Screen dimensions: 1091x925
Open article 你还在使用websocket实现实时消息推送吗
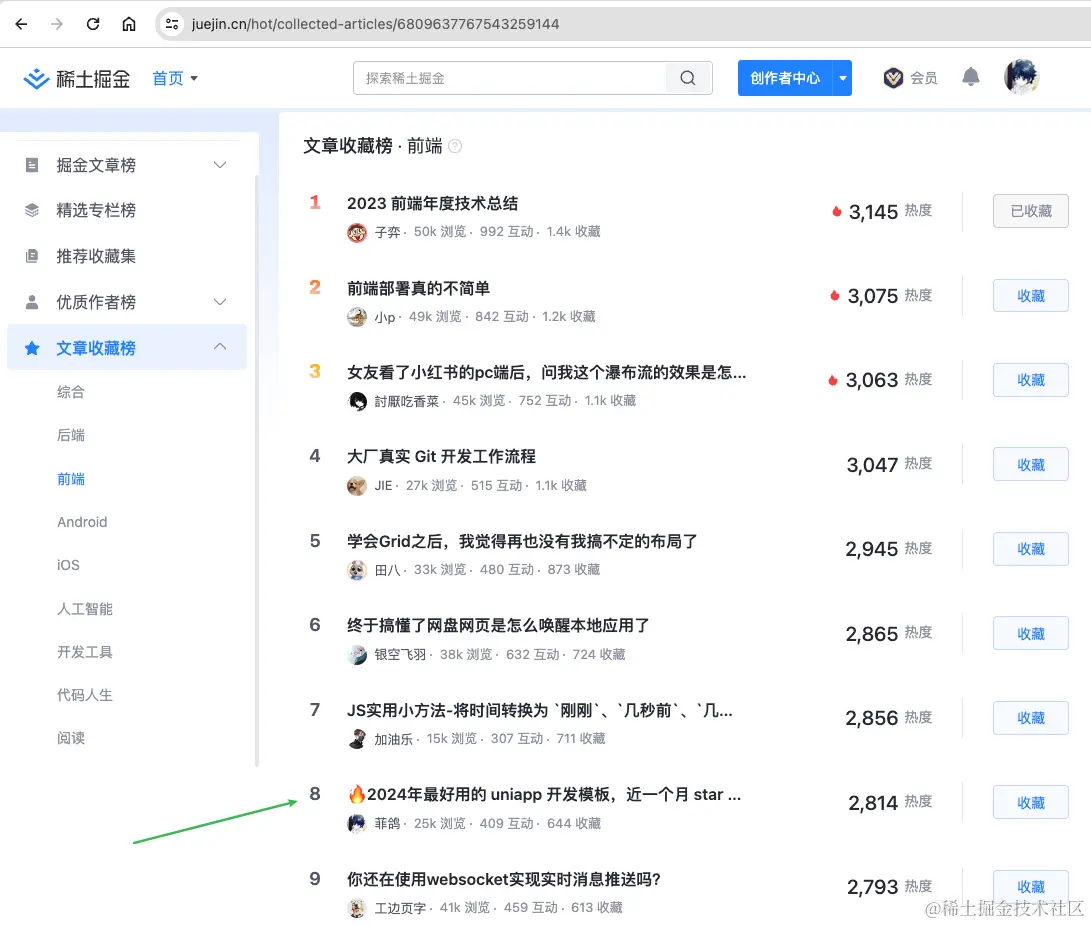click(504, 880)
